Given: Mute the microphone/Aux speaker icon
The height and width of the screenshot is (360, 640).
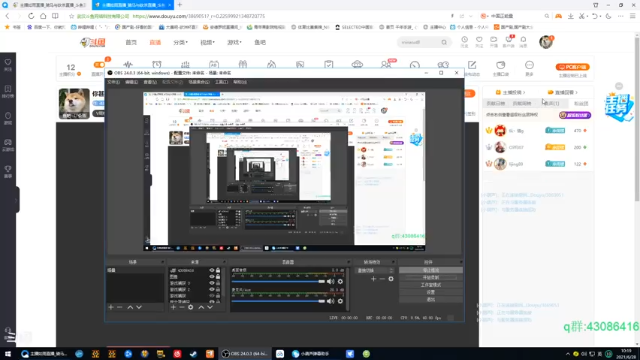Looking at the screenshot, I should pos(331,301).
